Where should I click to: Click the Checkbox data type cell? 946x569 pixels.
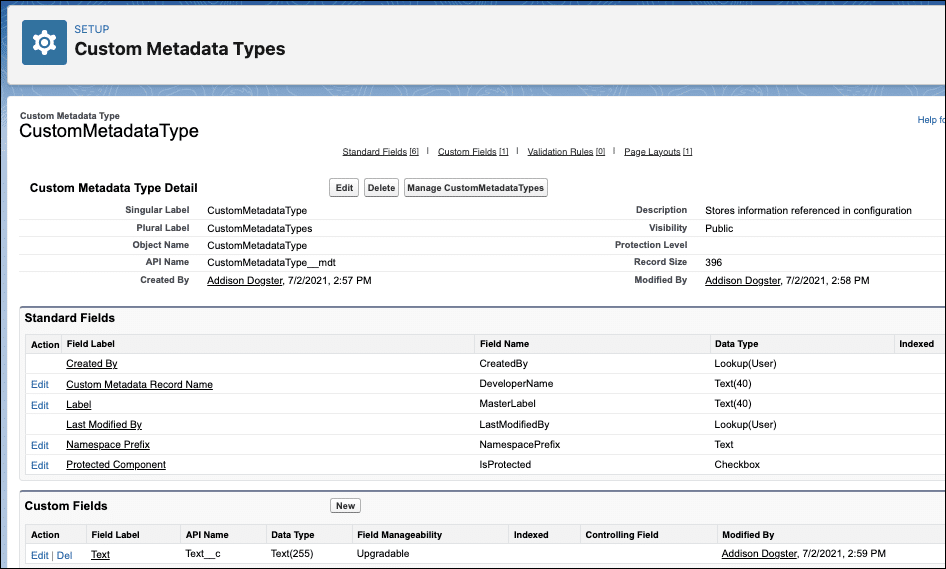(737, 465)
